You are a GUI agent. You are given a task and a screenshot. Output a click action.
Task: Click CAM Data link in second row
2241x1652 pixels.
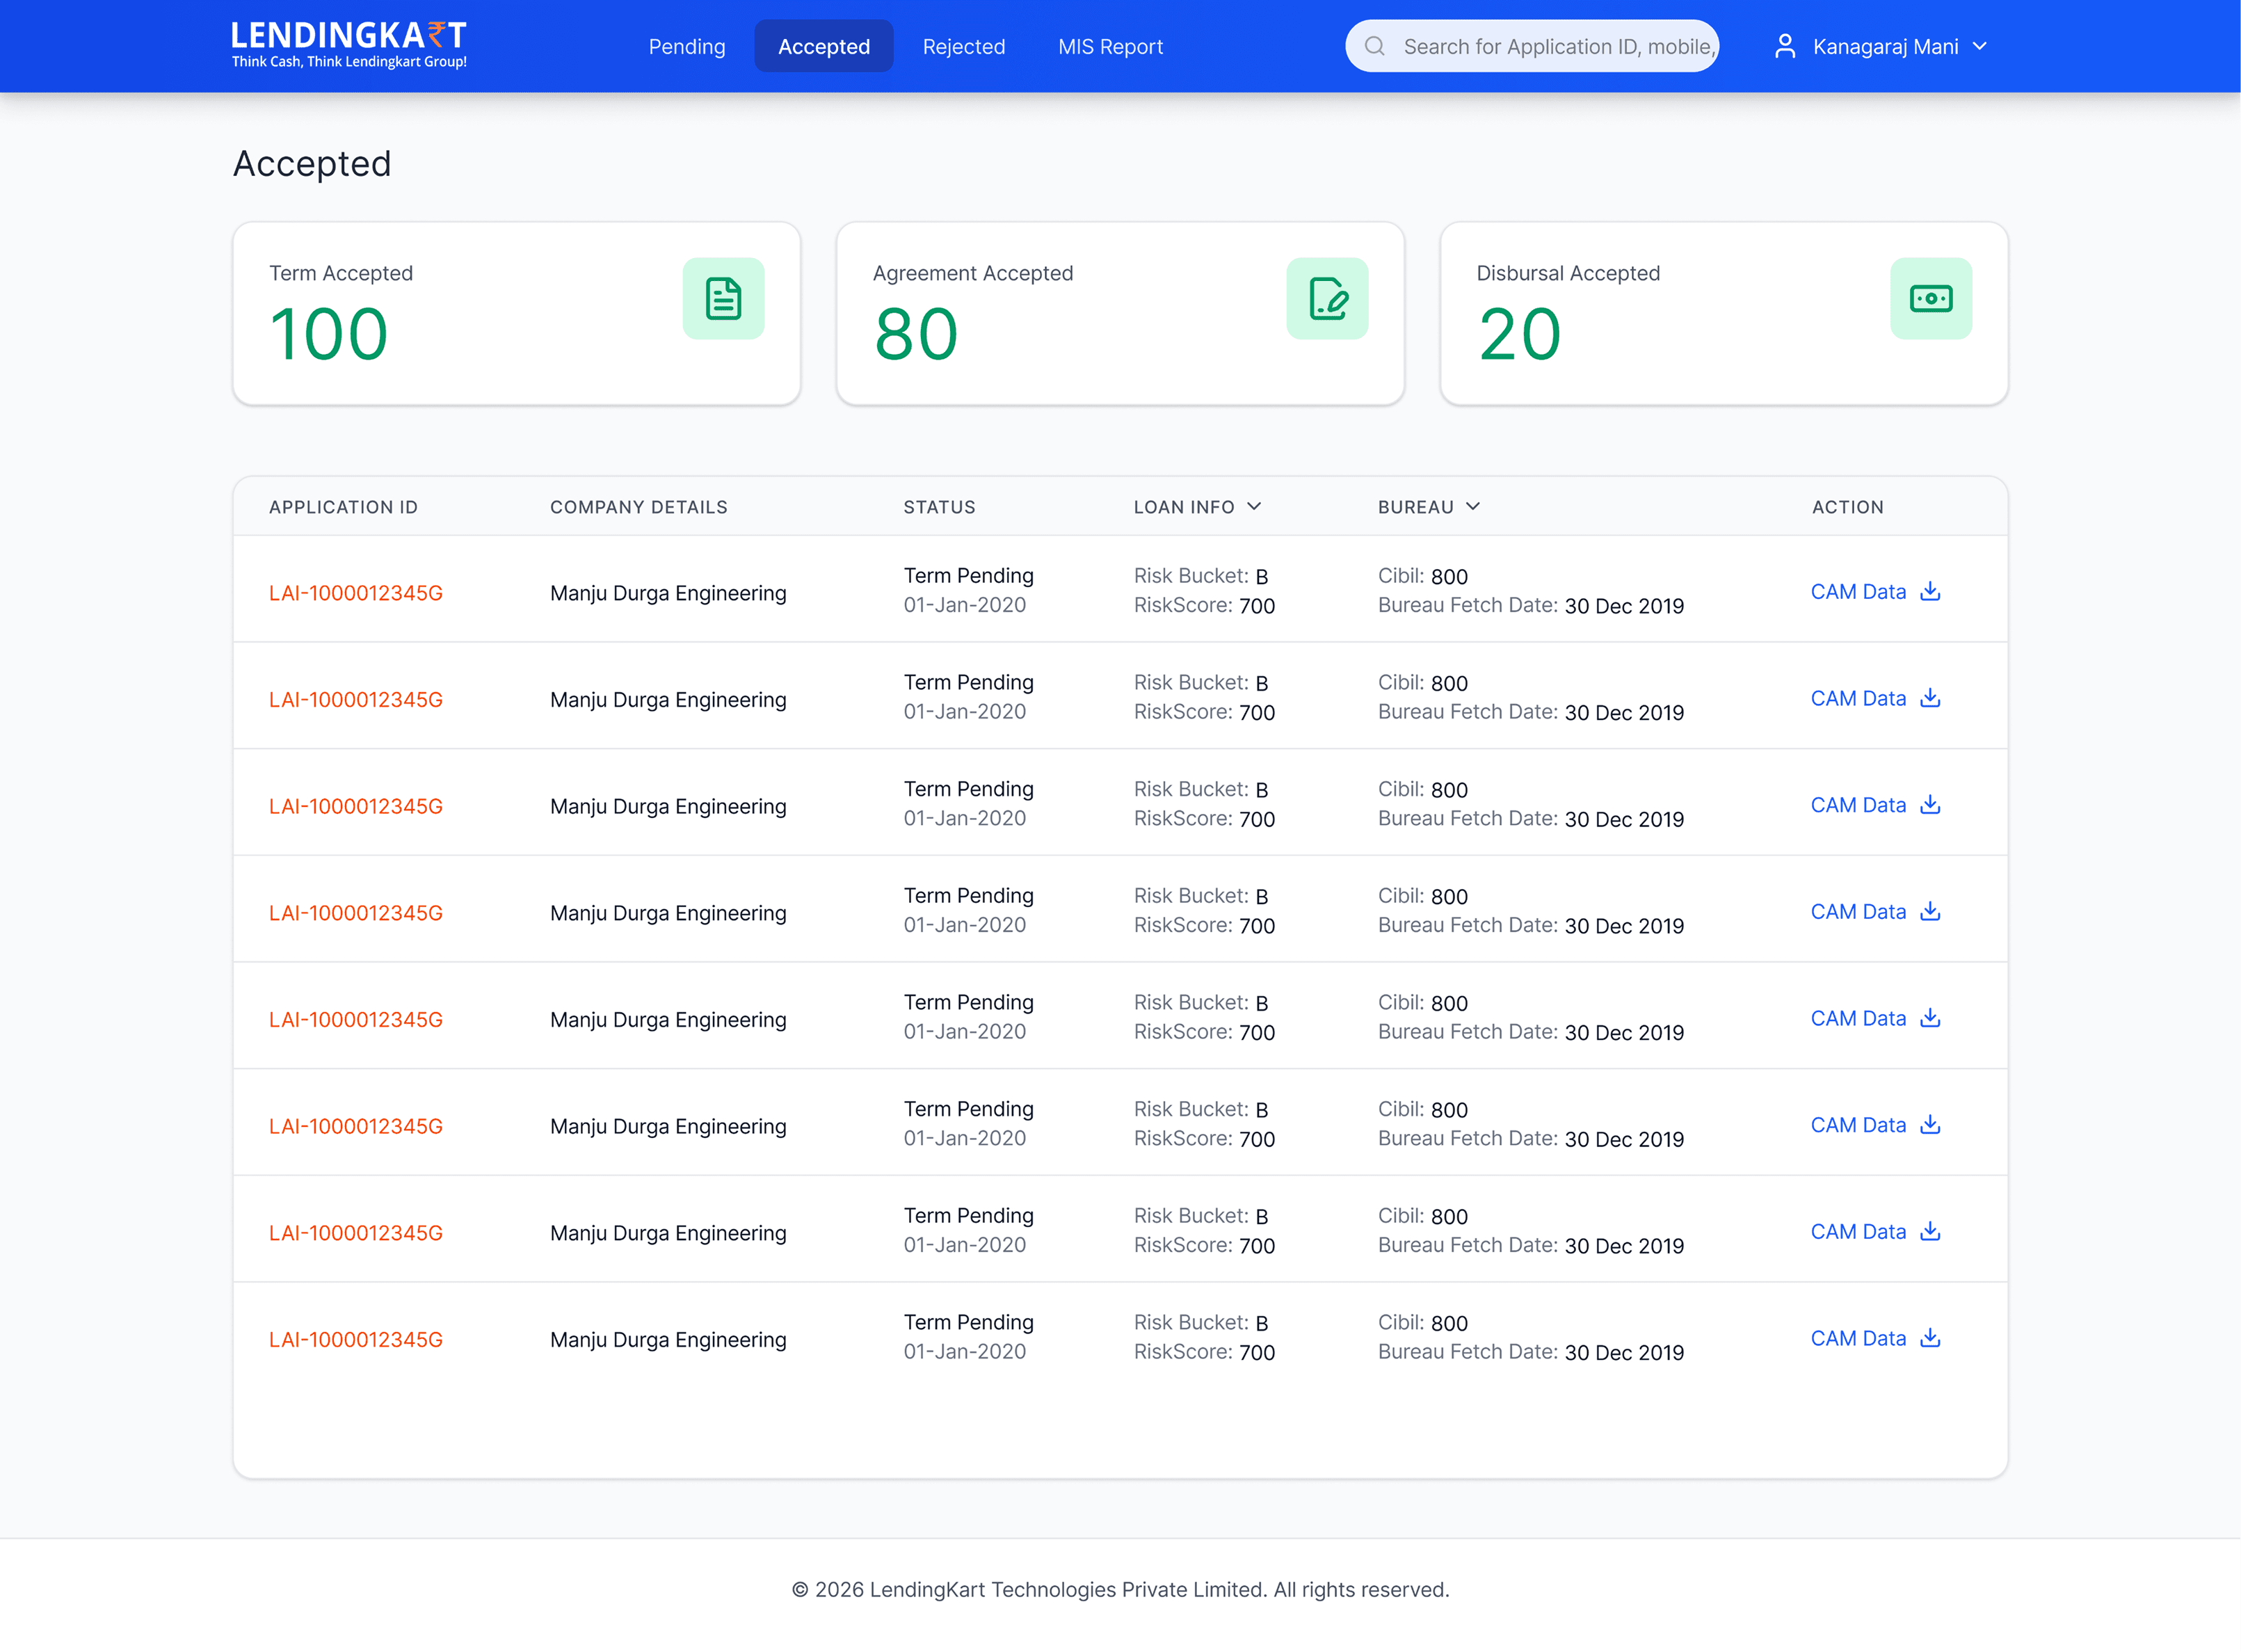1857,698
